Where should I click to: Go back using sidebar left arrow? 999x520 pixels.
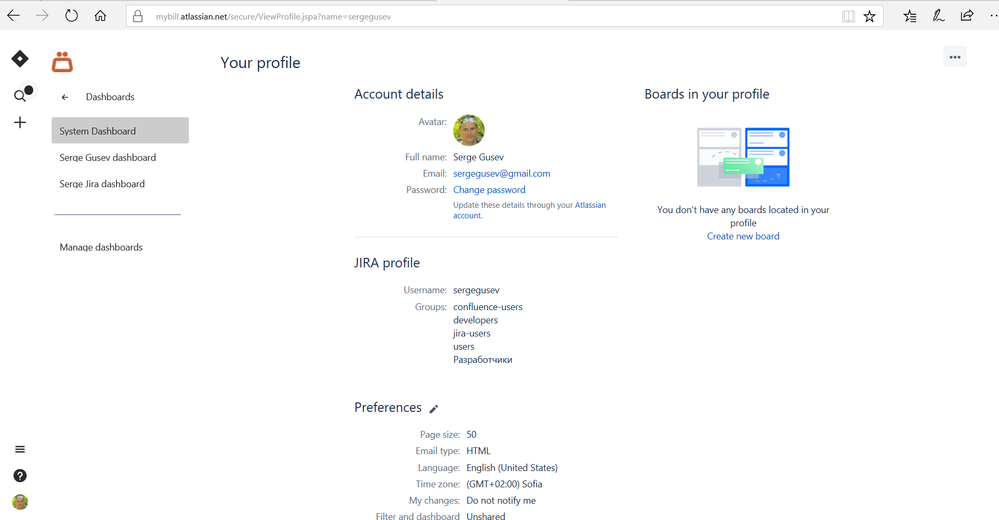[64, 98]
